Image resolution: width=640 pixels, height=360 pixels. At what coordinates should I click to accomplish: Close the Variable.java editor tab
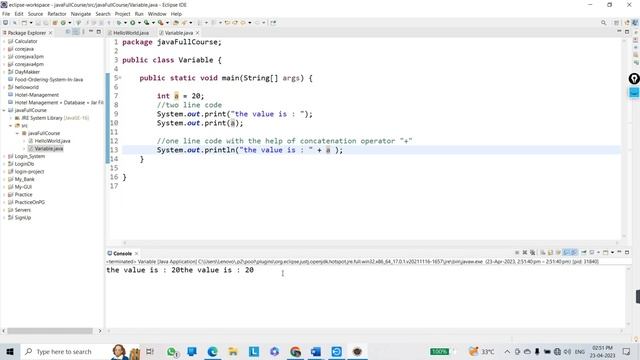tap(198, 33)
